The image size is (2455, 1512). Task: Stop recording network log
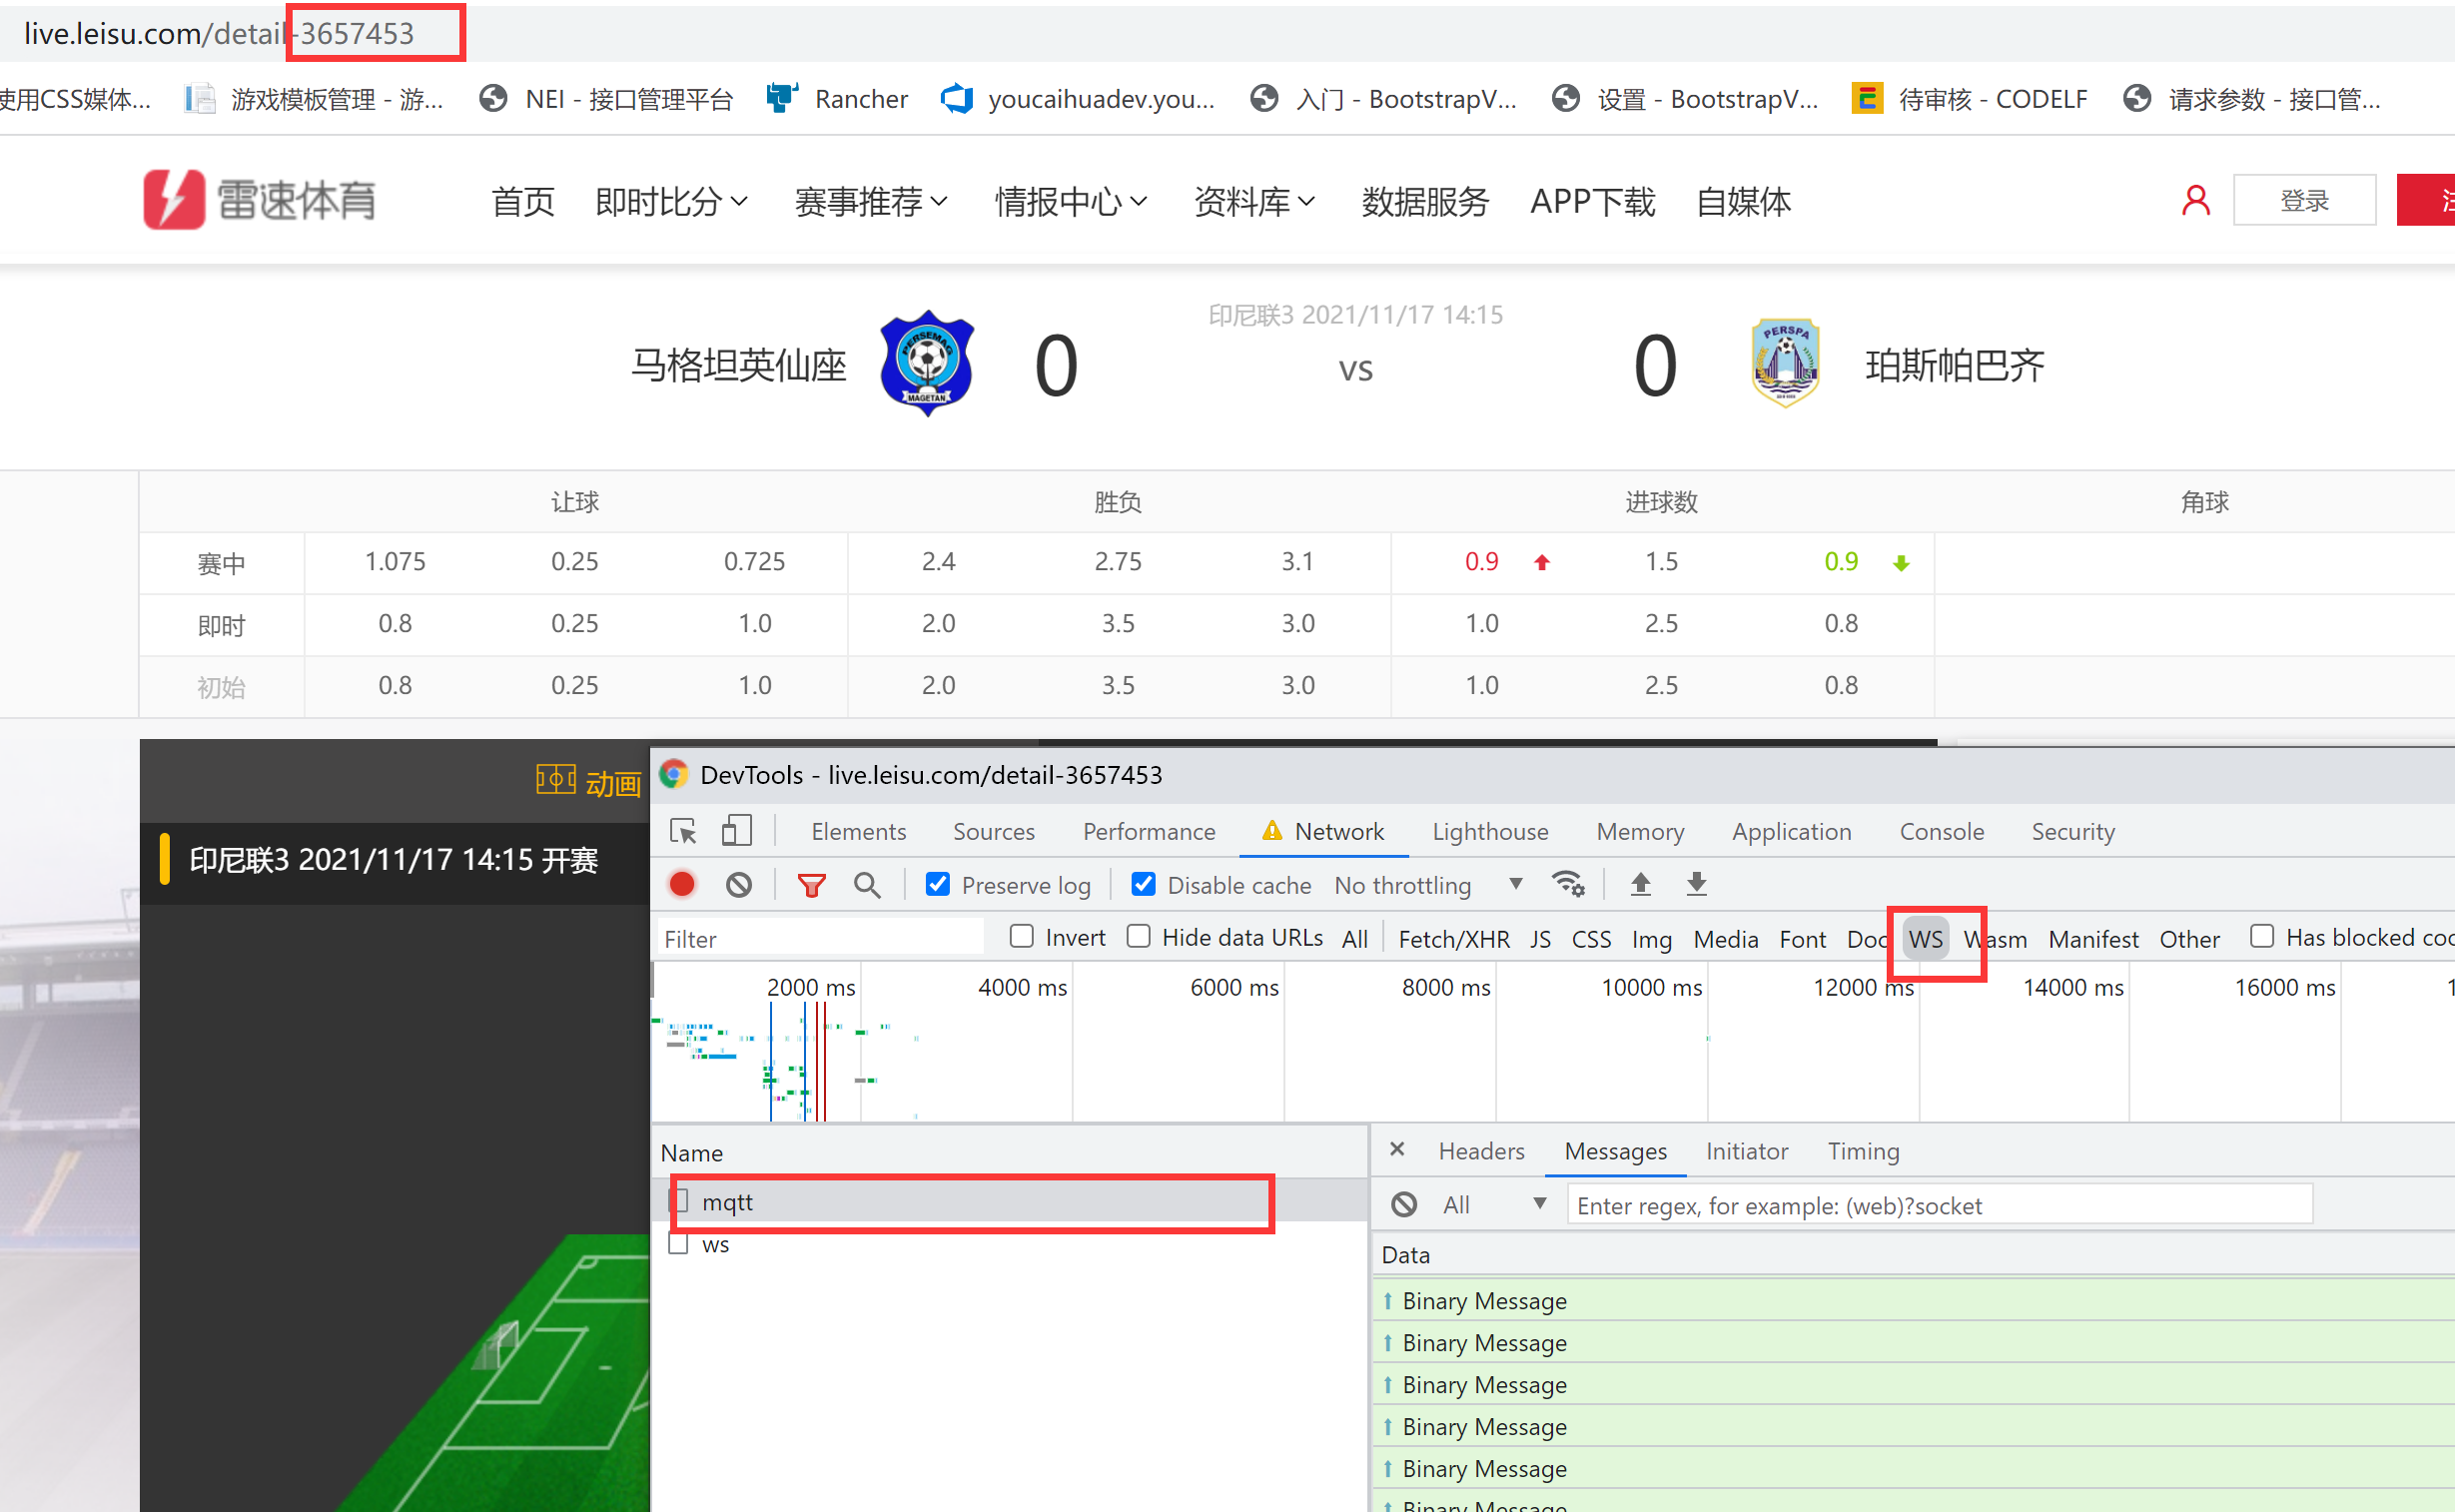click(x=682, y=885)
